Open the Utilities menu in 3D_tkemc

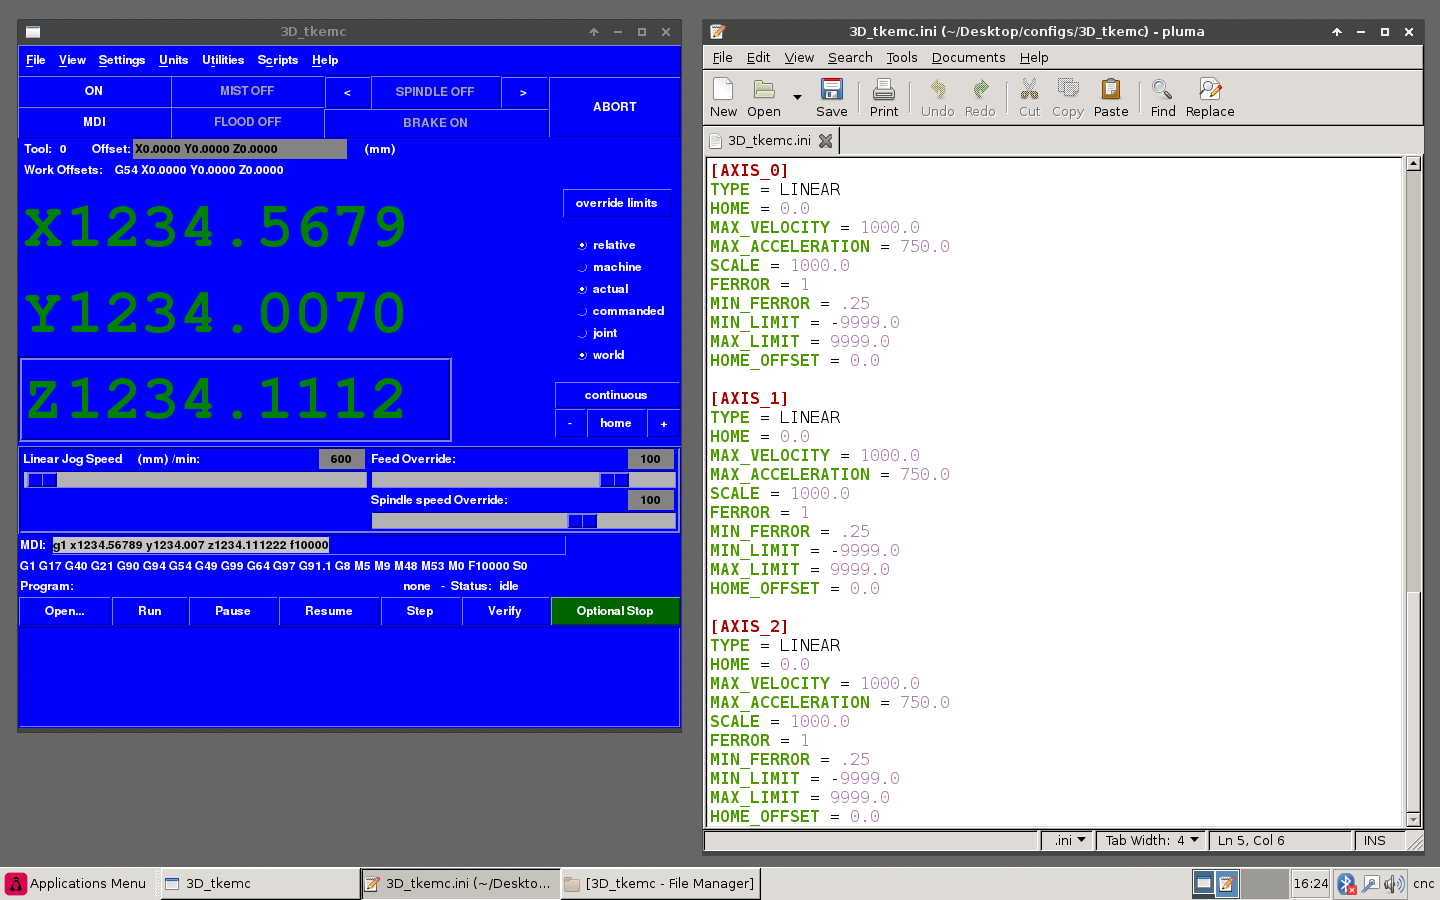(x=222, y=60)
